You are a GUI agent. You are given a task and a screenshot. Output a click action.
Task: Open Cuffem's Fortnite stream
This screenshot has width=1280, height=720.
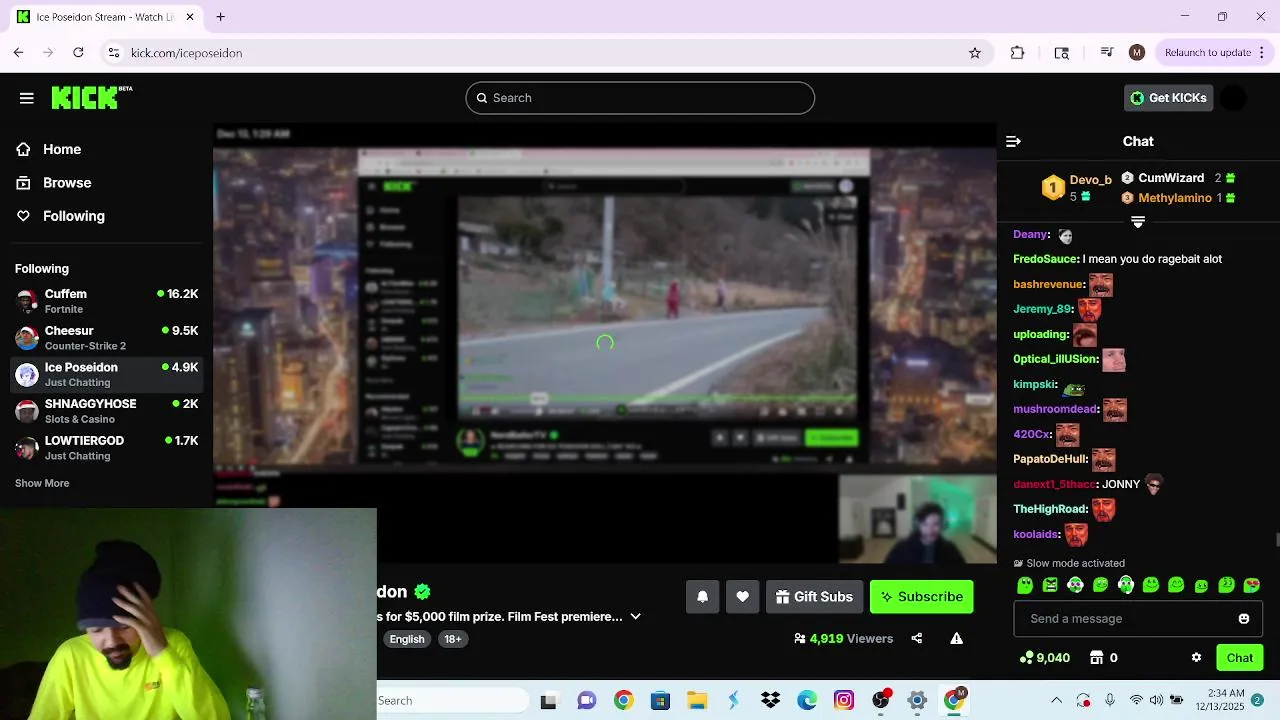pos(106,301)
